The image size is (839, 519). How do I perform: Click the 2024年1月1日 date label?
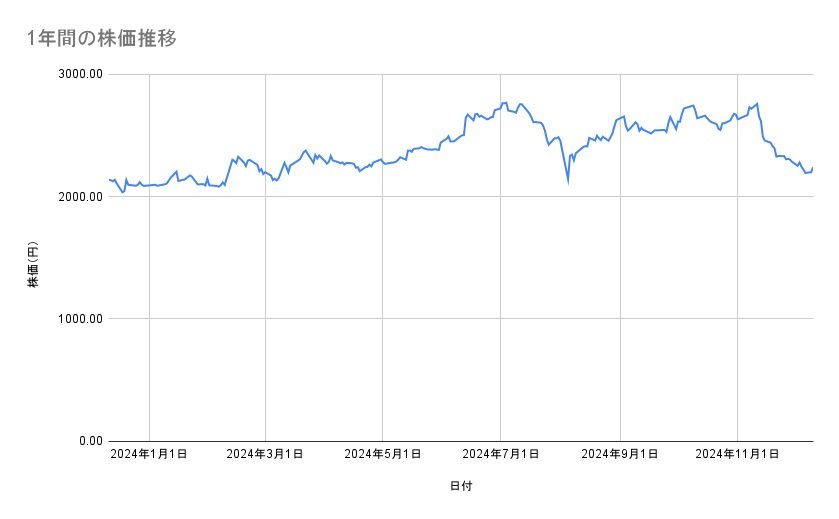tap(149, 455)
